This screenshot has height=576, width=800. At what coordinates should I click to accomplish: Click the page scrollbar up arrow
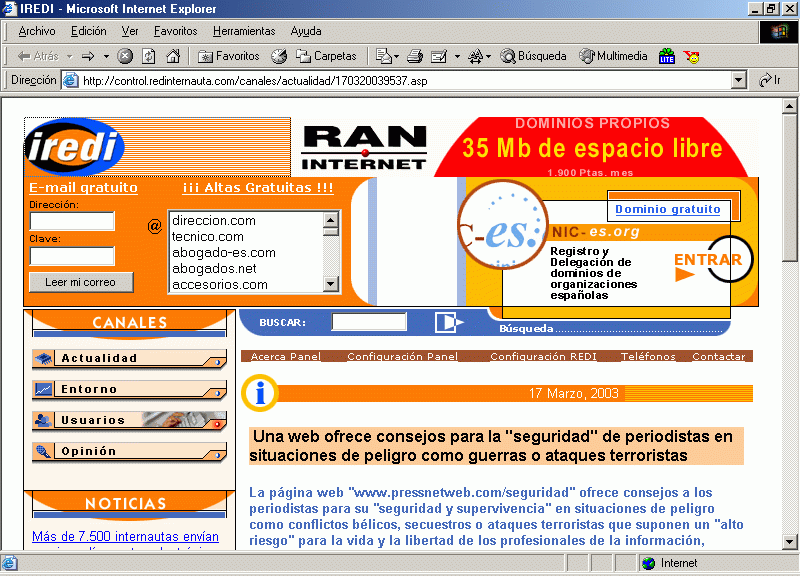(789, 106)
